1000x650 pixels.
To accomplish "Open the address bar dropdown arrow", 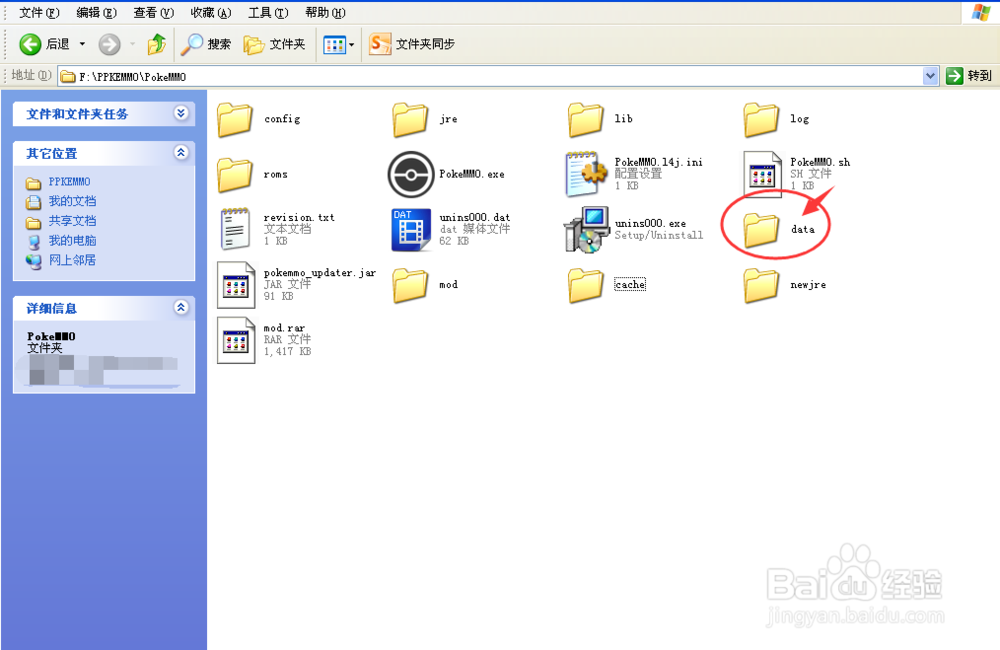I will click(x=930, y=76).
